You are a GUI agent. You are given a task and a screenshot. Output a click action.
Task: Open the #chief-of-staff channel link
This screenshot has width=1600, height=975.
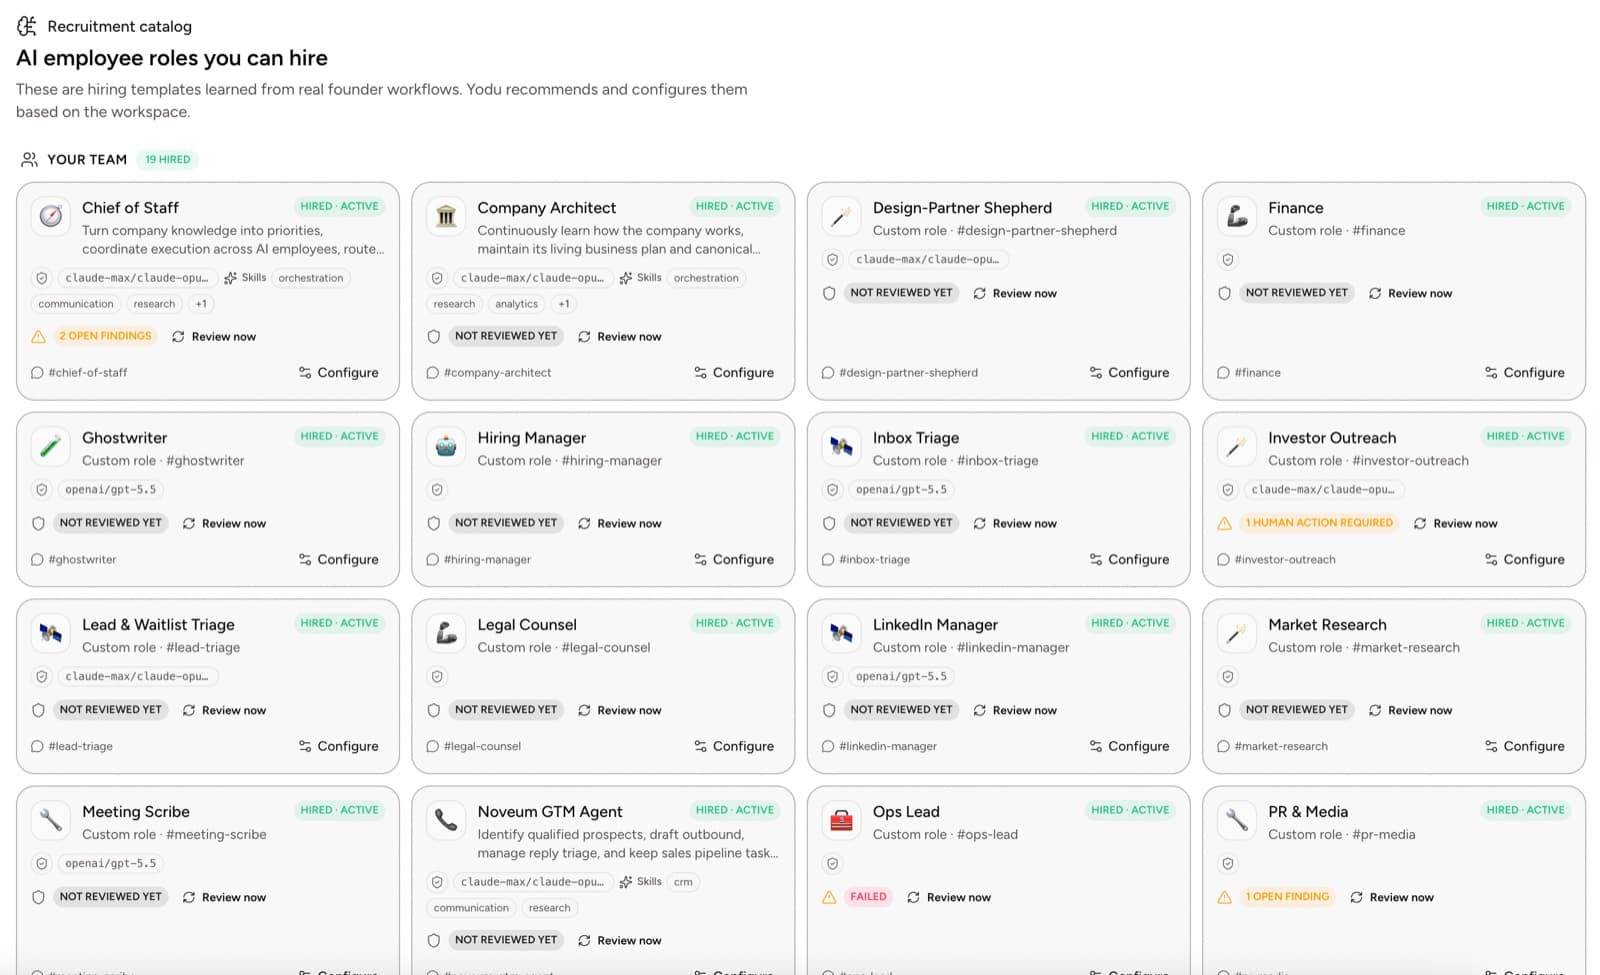click(80, 372)
